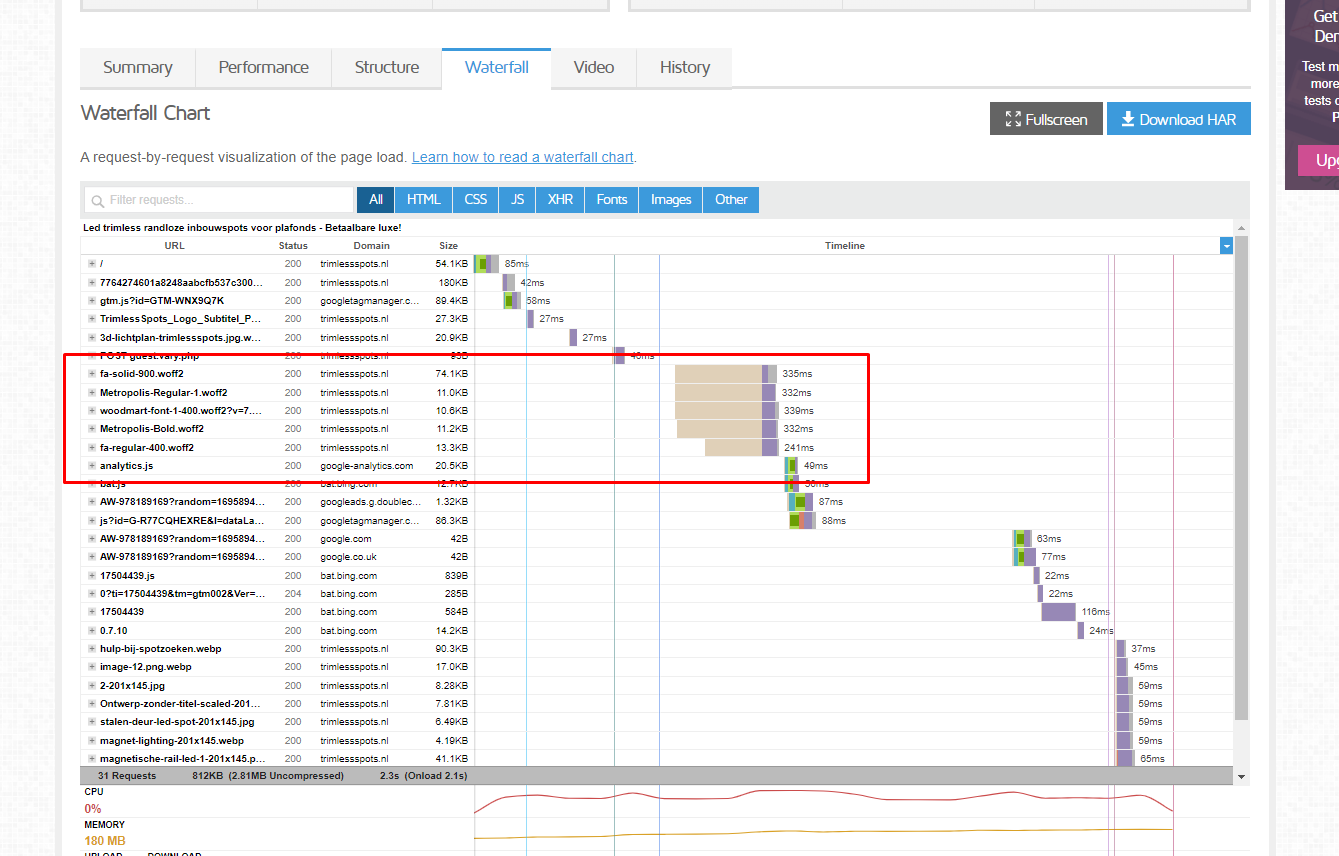Click the Timeline column header
Viewport: 1339px width, 856px height.
(845, 246)
